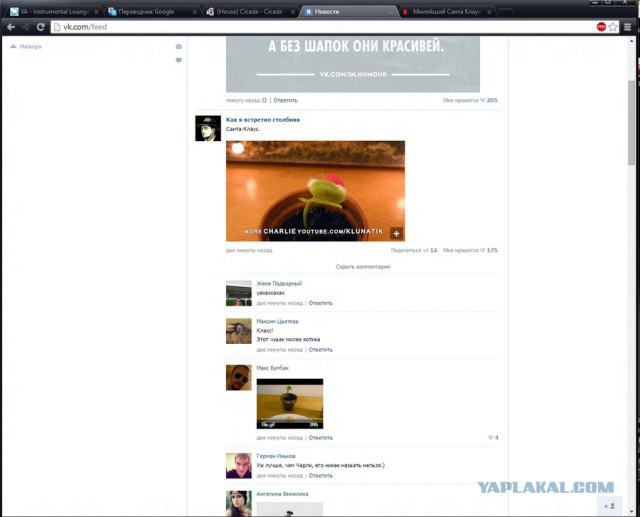Like the Санта-Клаус post with 175 likes
Screen dimensions: 640x517
[x=470, y=251]
